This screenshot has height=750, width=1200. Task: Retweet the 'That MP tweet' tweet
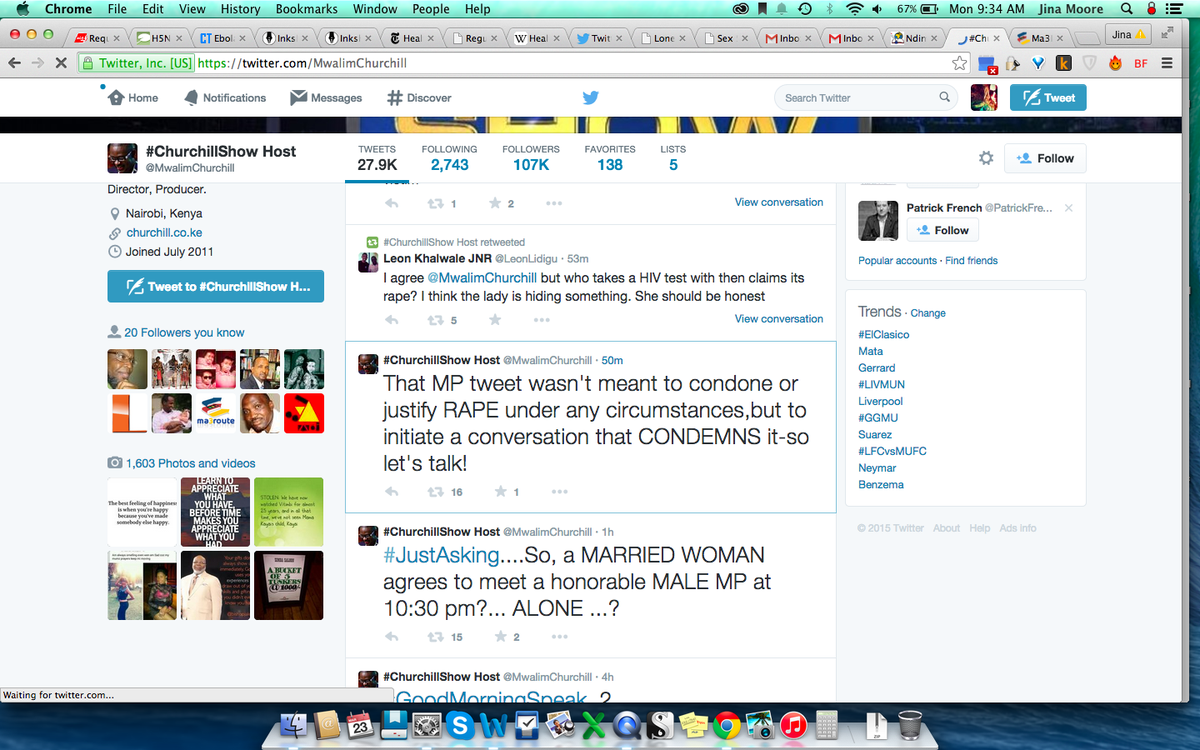[435, 492]
